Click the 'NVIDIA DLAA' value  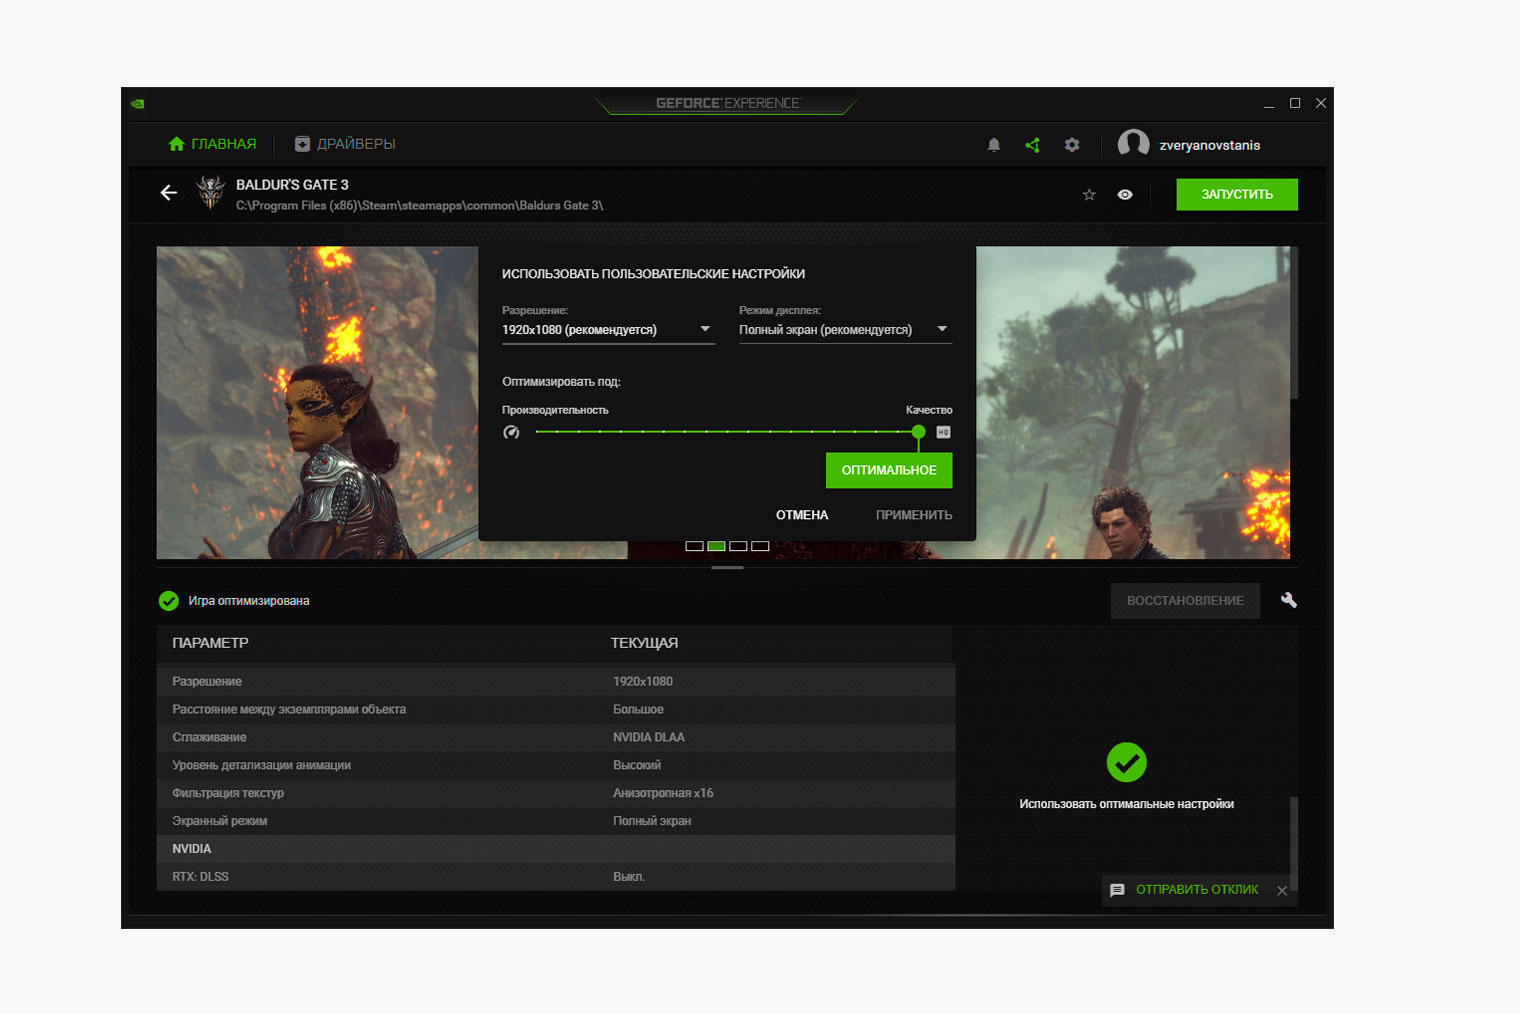point(649,737)
